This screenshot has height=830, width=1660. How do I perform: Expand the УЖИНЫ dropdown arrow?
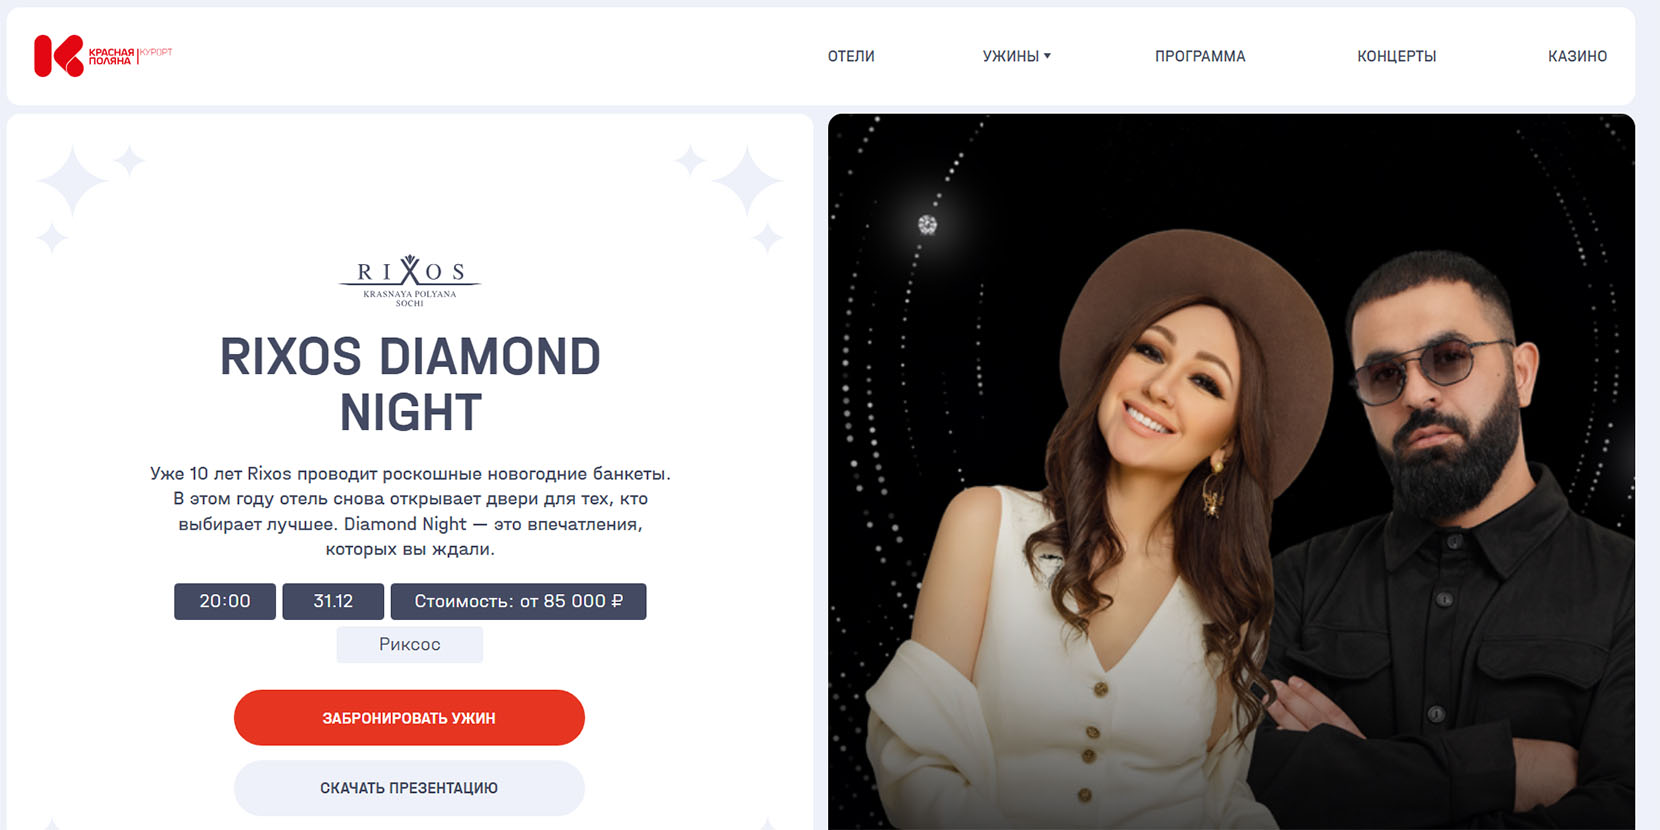coord(1048,56)
